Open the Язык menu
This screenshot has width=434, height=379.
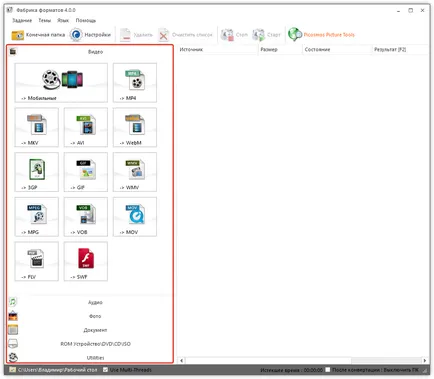pyautogui.click(x=63, y=20)
